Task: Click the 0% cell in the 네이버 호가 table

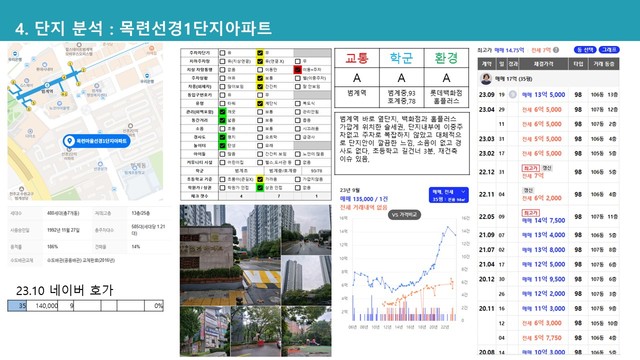Action: (x=154, y=306)
